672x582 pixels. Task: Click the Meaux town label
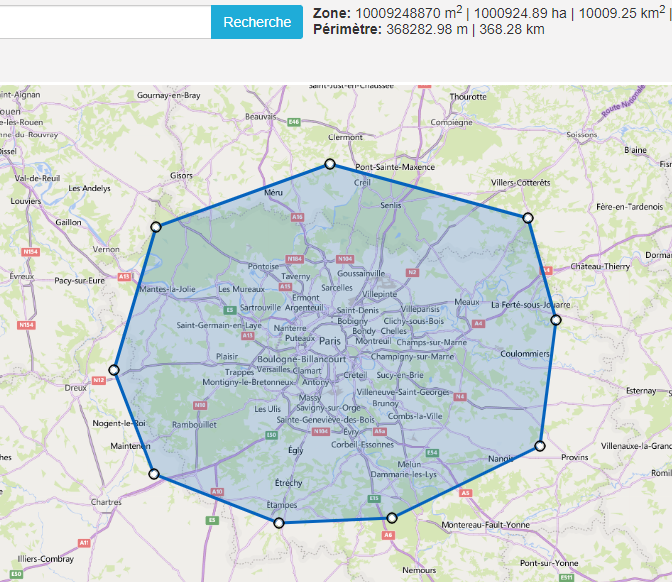pyautogui.click(x=467, y=302)
